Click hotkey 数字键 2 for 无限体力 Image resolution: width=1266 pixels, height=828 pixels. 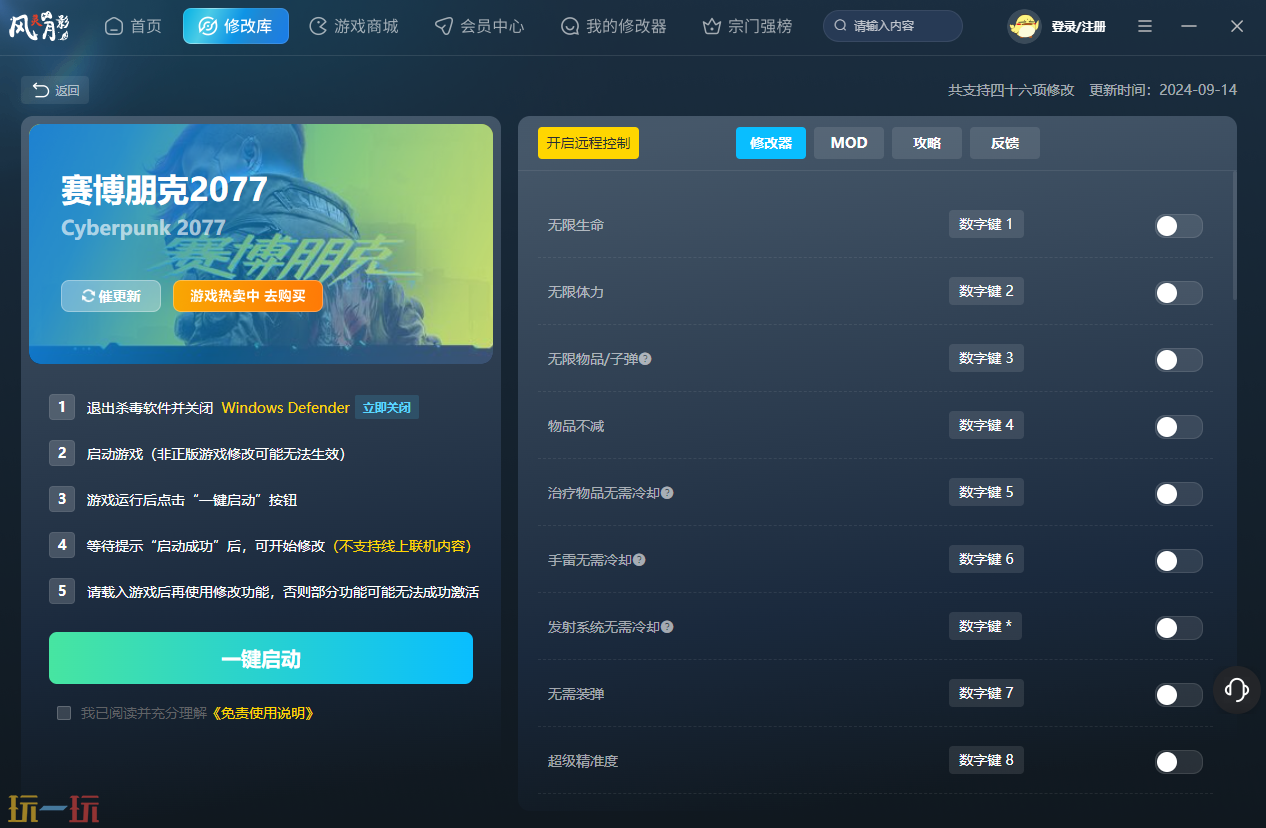pyautogui.click(x=986, y=291)
